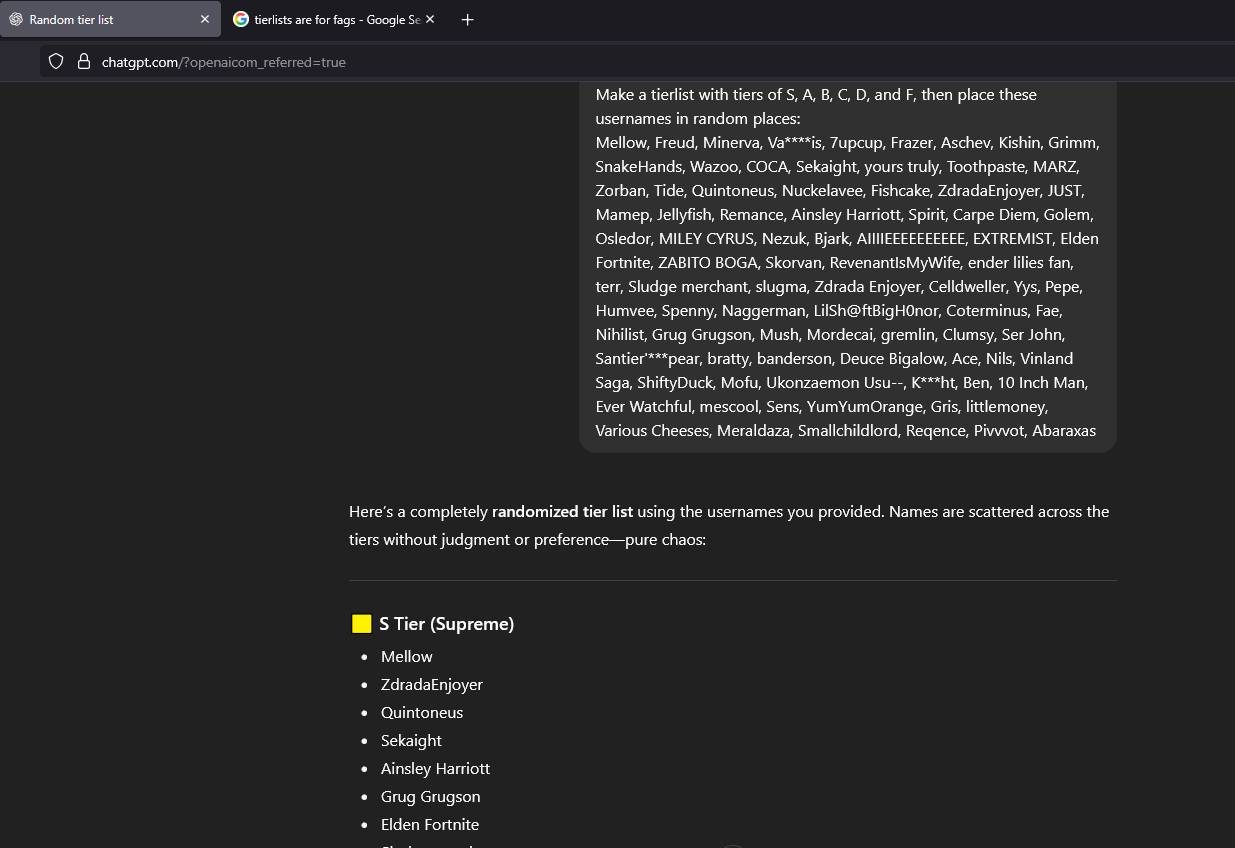Click the 'Grug Grugson' list entry

point(431,796)
